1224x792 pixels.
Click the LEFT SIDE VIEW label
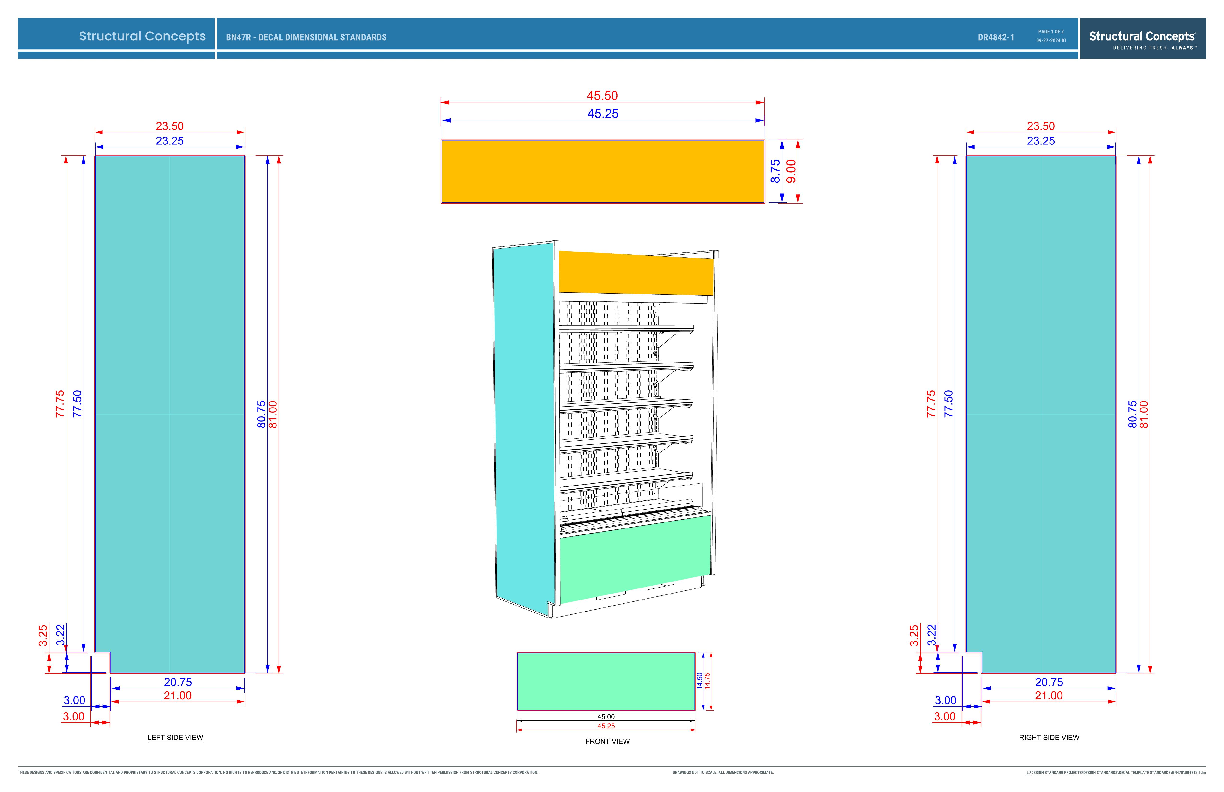[175, 737]
